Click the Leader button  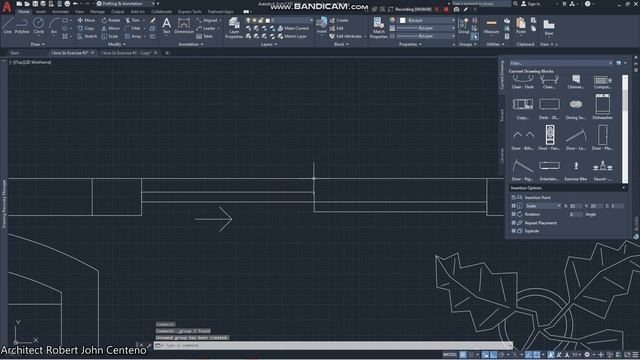[206, 28]
